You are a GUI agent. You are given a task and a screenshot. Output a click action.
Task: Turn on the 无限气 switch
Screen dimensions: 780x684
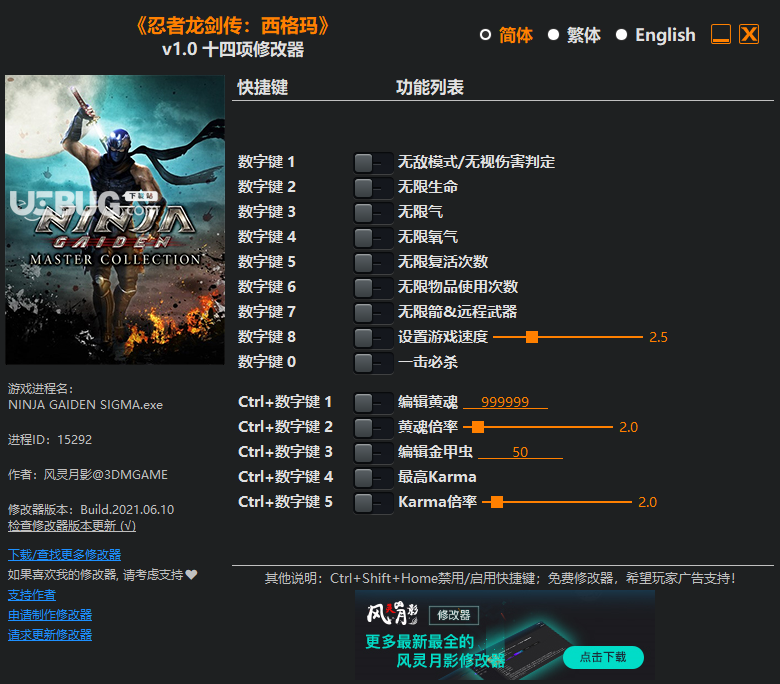pyautogui.click(x=373, y=212)
